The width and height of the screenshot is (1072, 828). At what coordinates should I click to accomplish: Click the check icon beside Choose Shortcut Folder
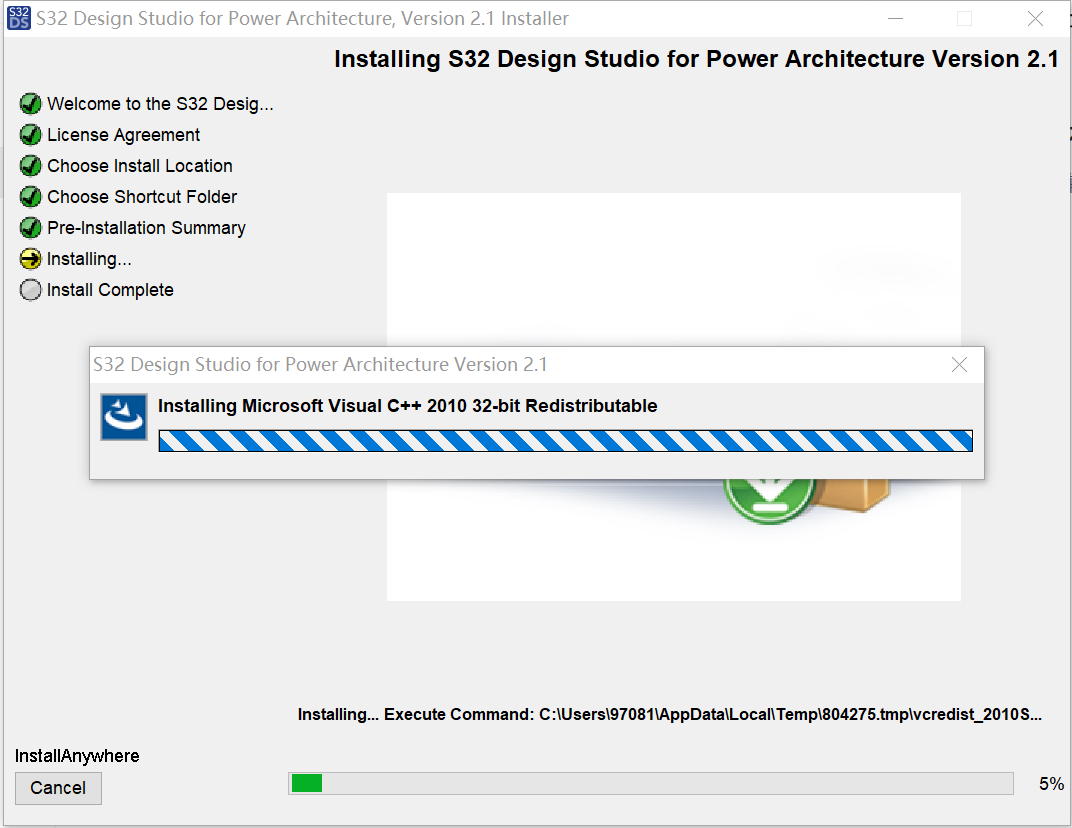pos(30,197)
